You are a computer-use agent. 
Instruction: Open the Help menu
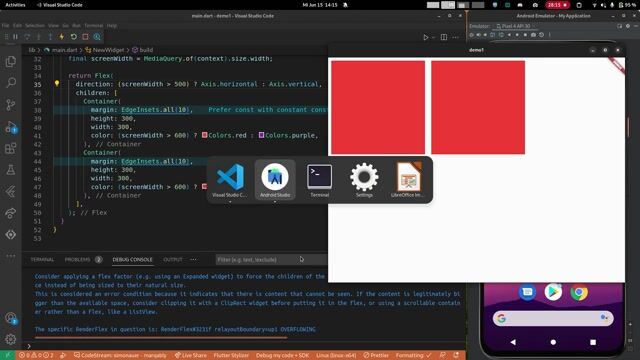[x=112, y=25]
